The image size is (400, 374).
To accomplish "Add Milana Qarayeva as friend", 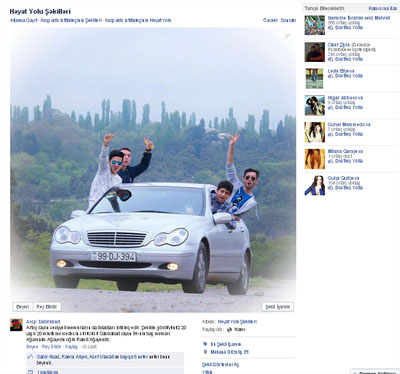I will (345, 161).
